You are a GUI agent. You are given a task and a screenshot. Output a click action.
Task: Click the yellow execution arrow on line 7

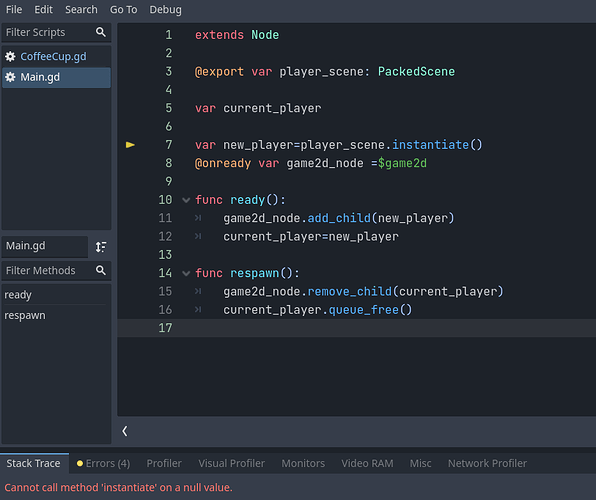click(130, 145)
